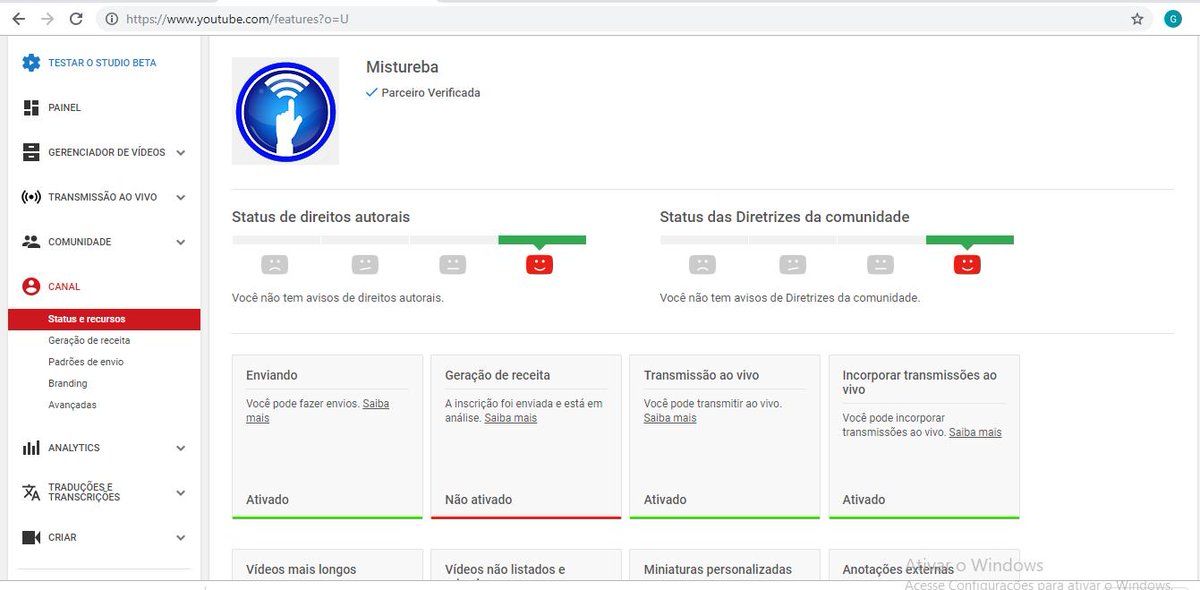
Task: Click the Analytics bar chart icon
Action: pos(31,448)
